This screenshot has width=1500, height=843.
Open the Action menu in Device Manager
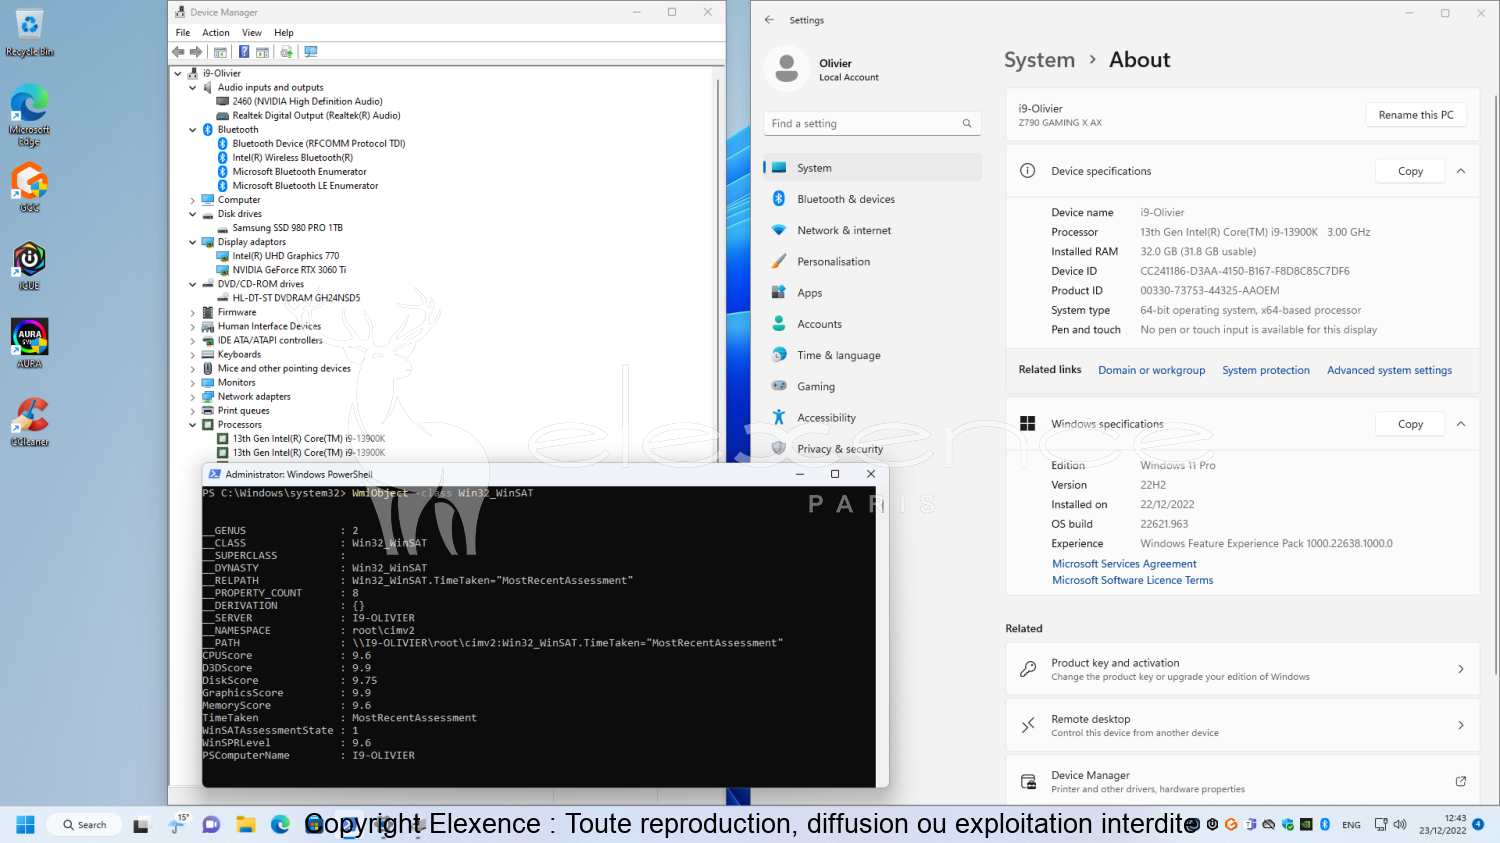216,33
